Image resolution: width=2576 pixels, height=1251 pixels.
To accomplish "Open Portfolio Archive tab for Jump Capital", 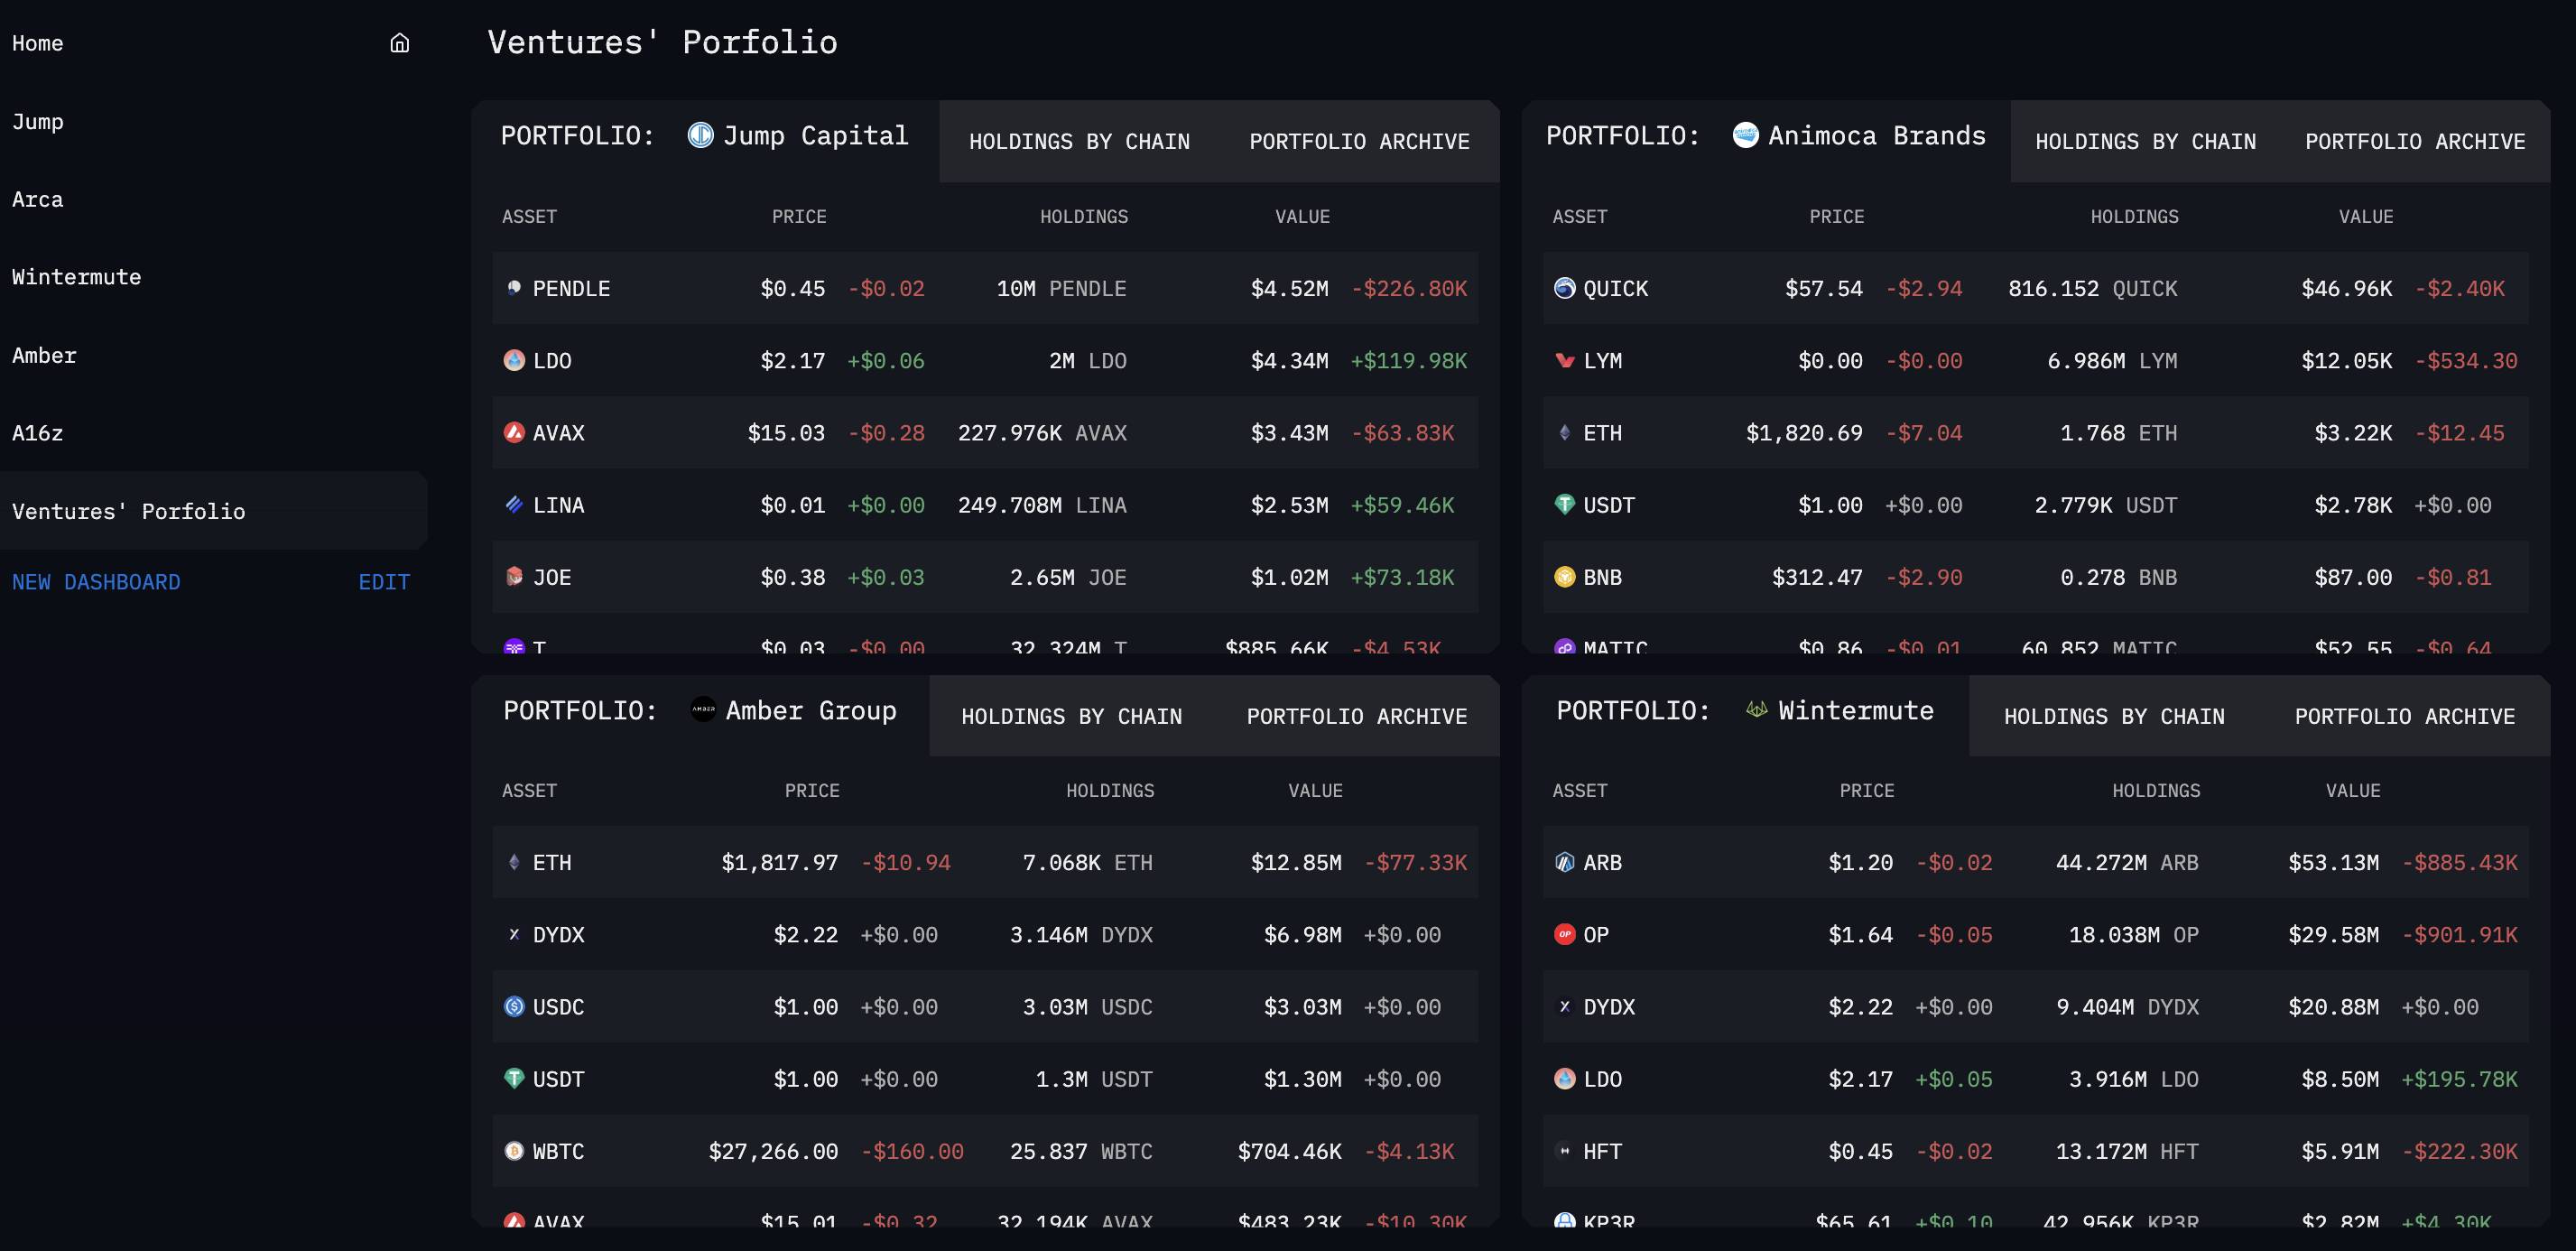I will point(1359,142).
